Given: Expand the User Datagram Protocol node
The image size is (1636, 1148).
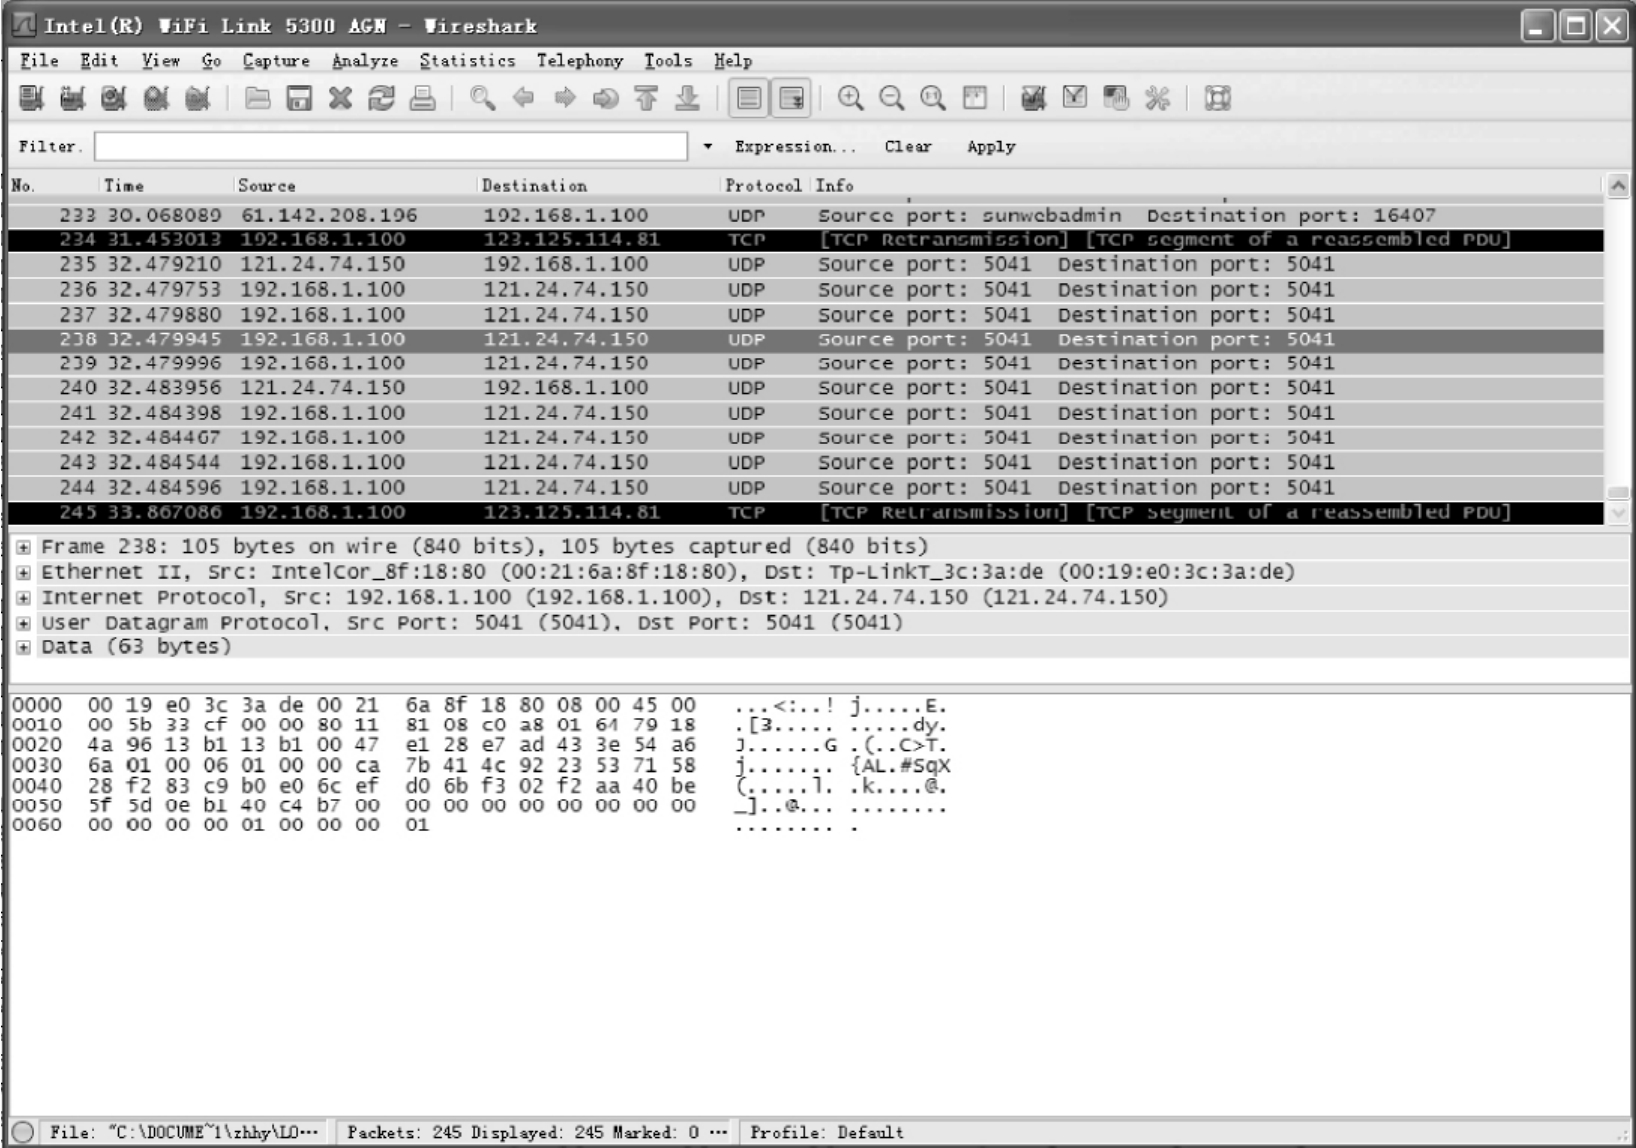Looking at the screenshot, I should click(x=23, y=623).
